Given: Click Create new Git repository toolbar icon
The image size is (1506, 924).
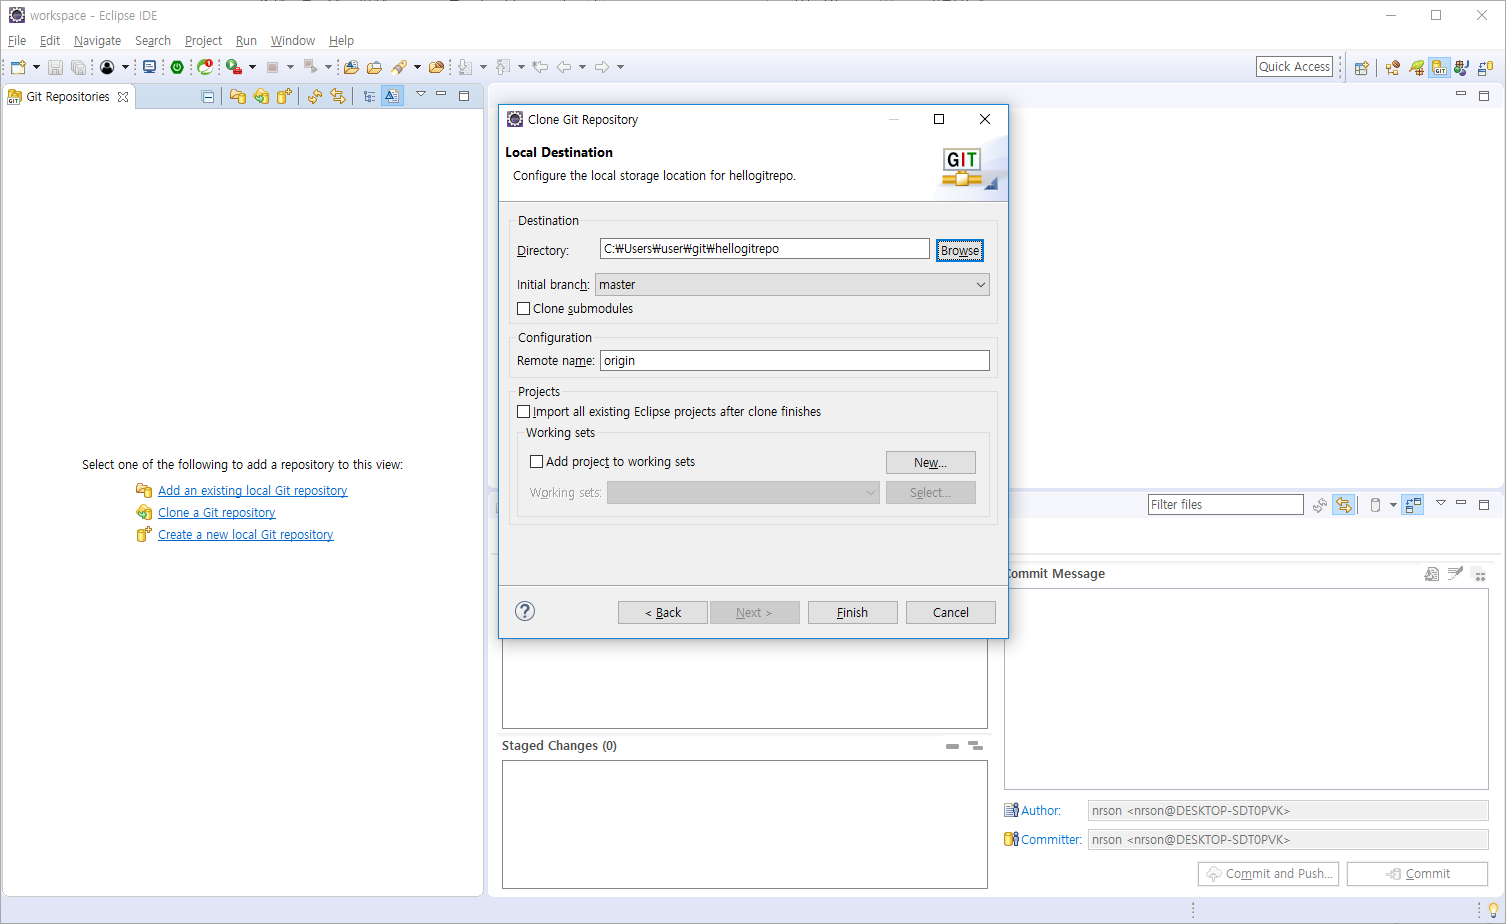Looking at the screenshot, I should (285, 96).
